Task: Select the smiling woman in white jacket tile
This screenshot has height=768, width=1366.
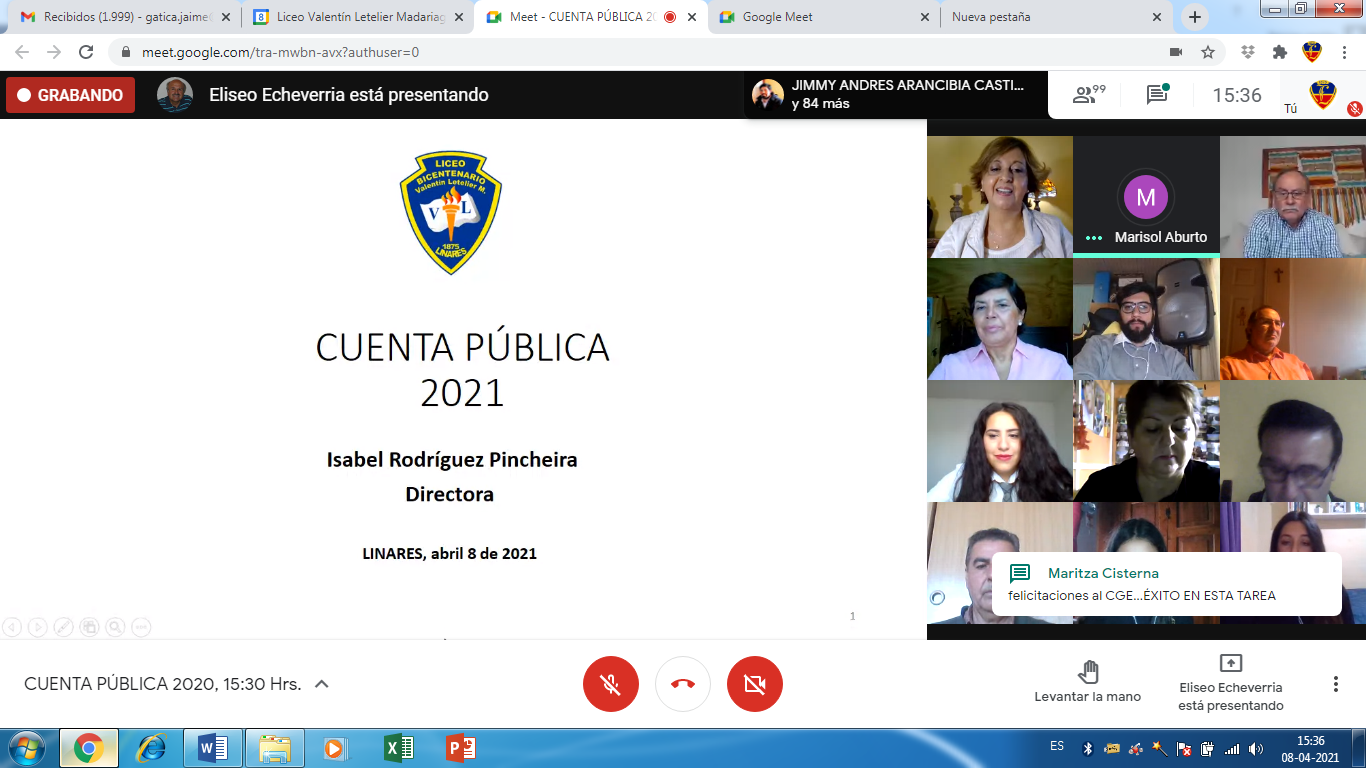Action: click(x=1000, y=197)
